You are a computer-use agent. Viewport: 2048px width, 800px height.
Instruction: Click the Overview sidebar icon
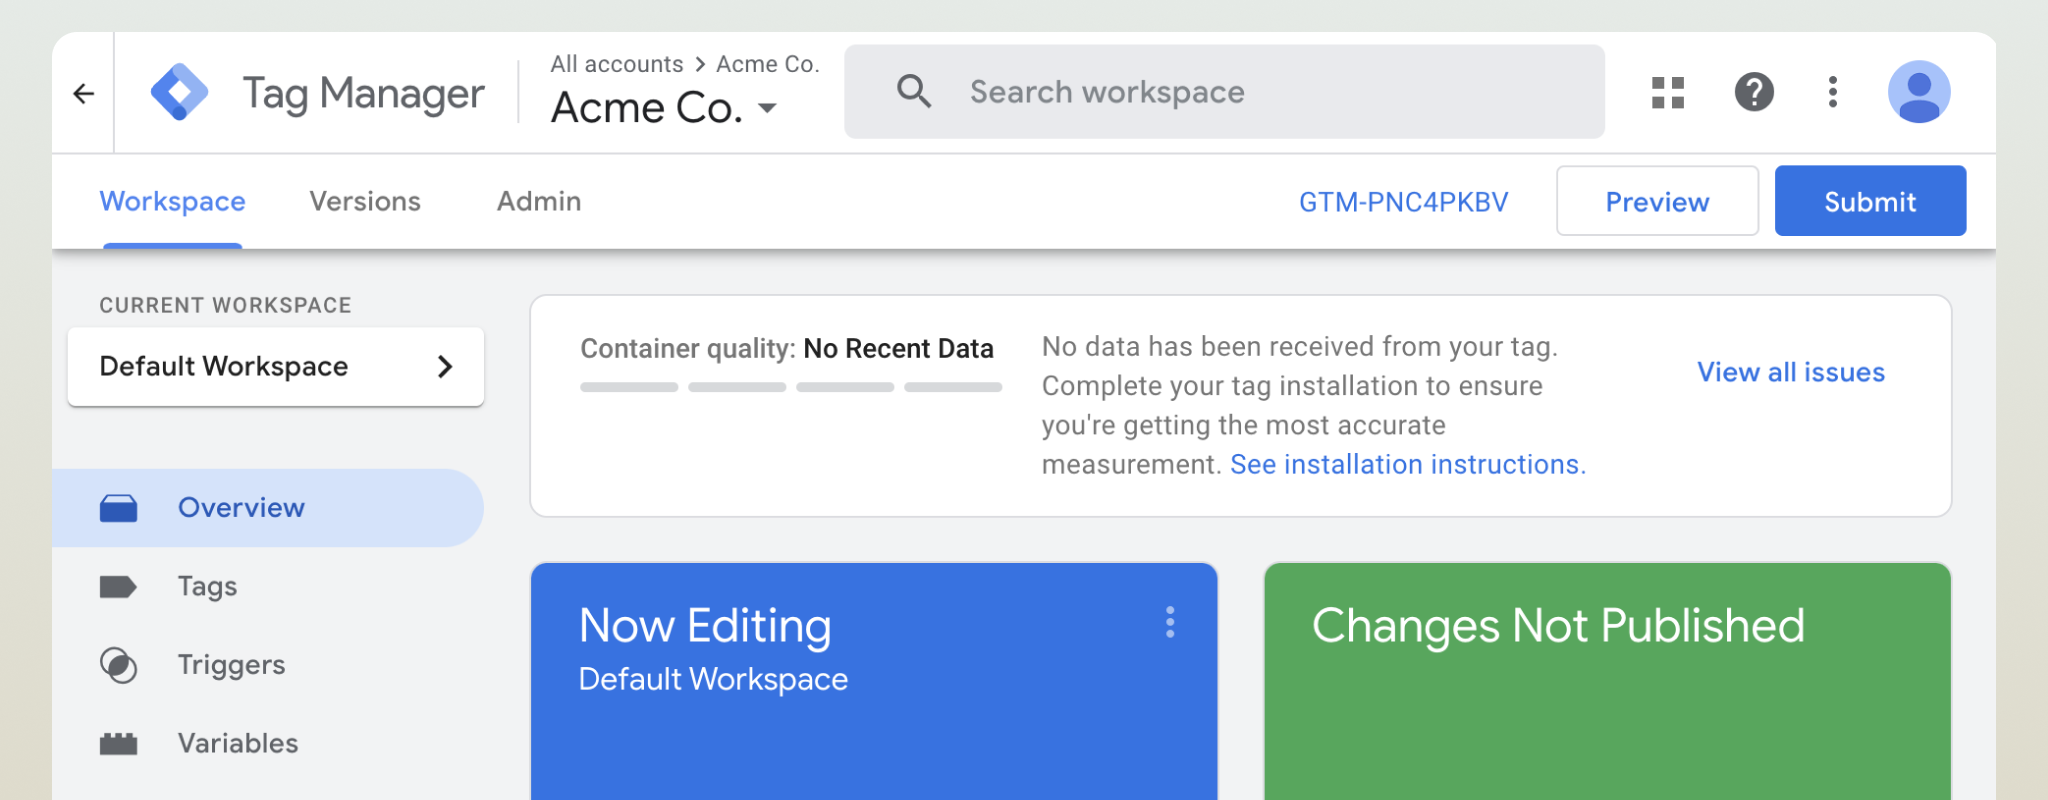pyautogui.click(x=118, y=508)
